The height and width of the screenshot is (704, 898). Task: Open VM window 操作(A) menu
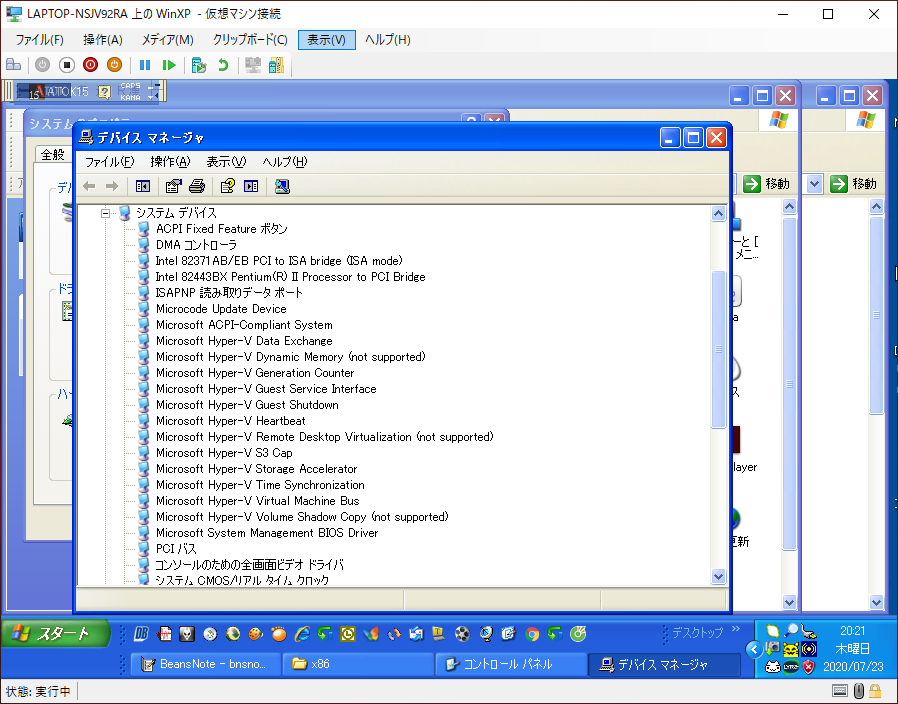103,40
